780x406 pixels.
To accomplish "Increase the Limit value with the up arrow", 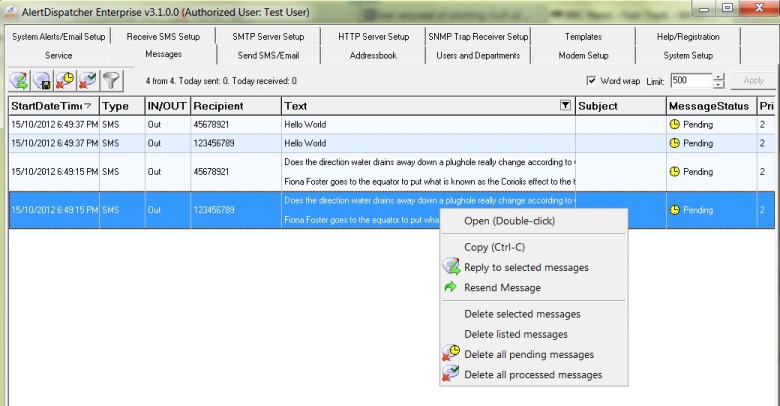I will click(x=718, y=77).
